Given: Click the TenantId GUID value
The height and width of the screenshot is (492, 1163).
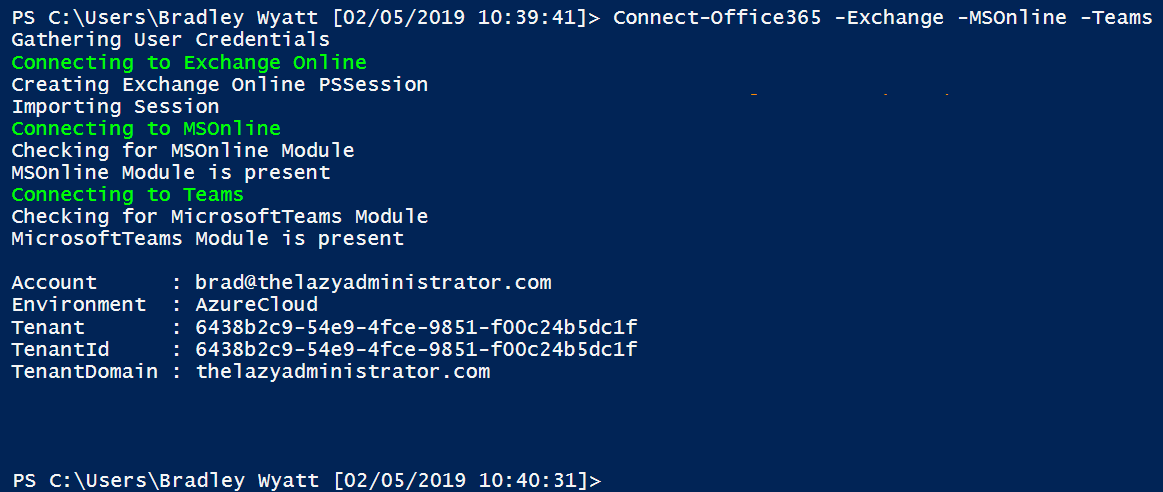Looking at the screenshot, I should [416, 350].
